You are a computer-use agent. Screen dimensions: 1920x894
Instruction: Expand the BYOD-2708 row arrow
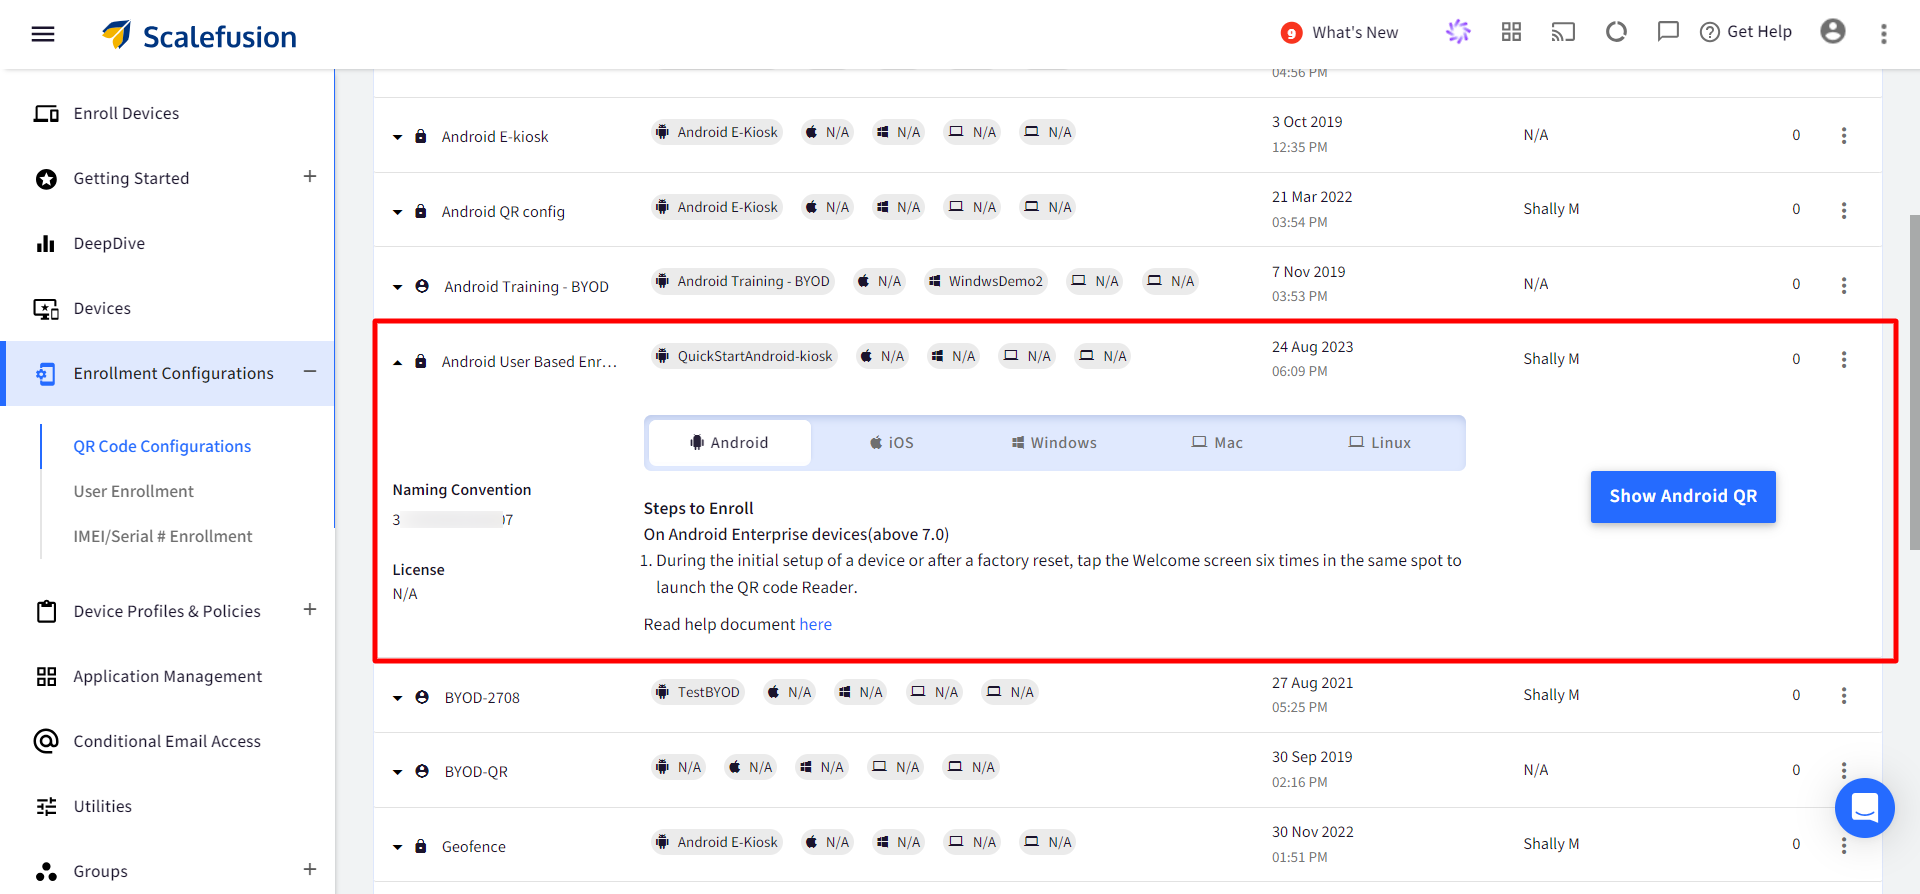click(397, 698)
